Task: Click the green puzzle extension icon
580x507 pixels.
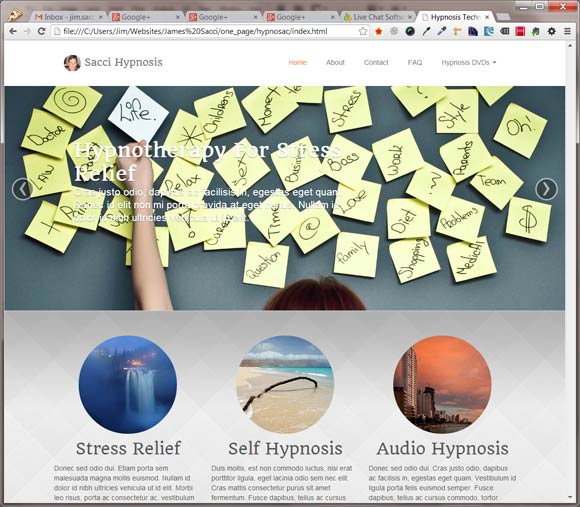Action: [x=536, y=31]
